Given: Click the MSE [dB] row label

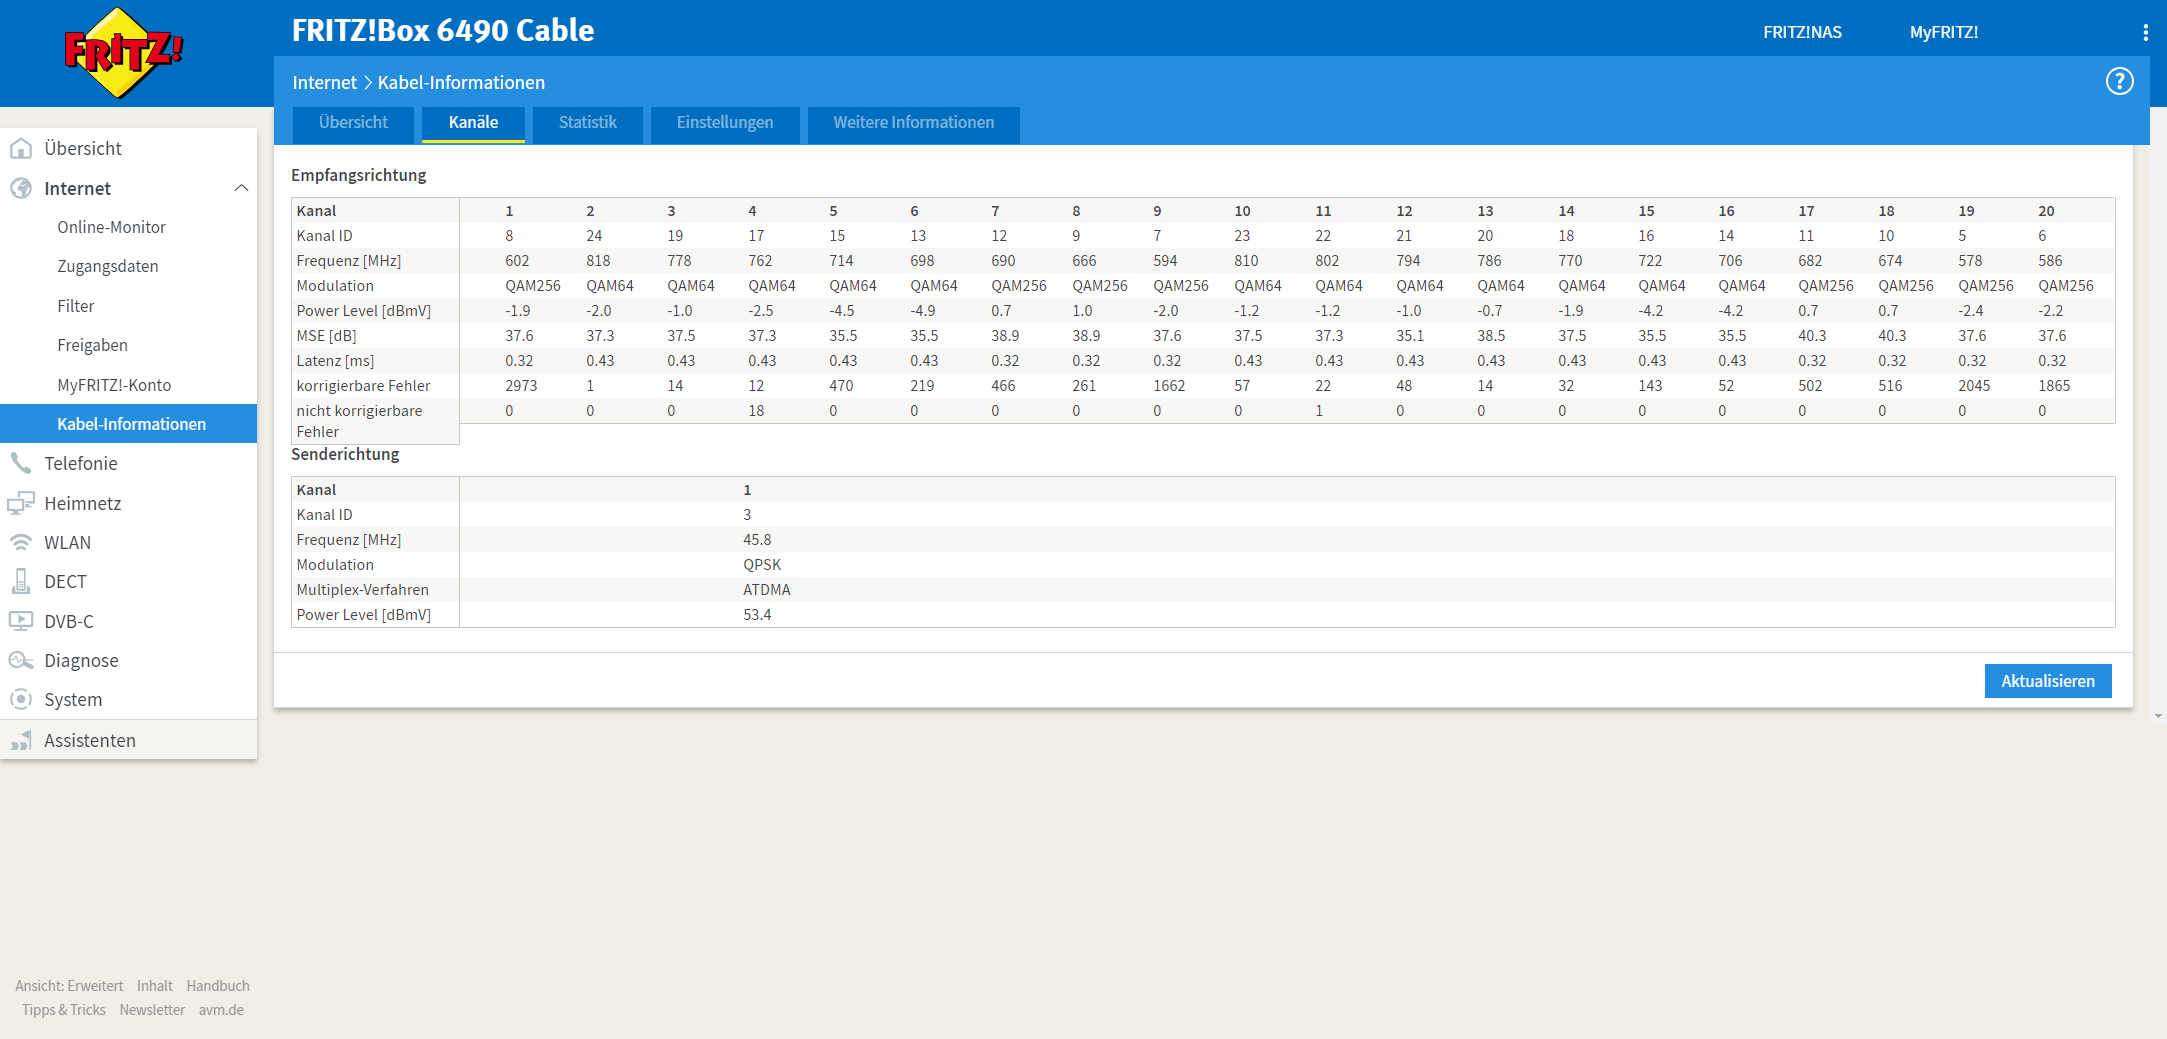Looking at the screenshot, I should pyautogui.click(x=327, y=336).
